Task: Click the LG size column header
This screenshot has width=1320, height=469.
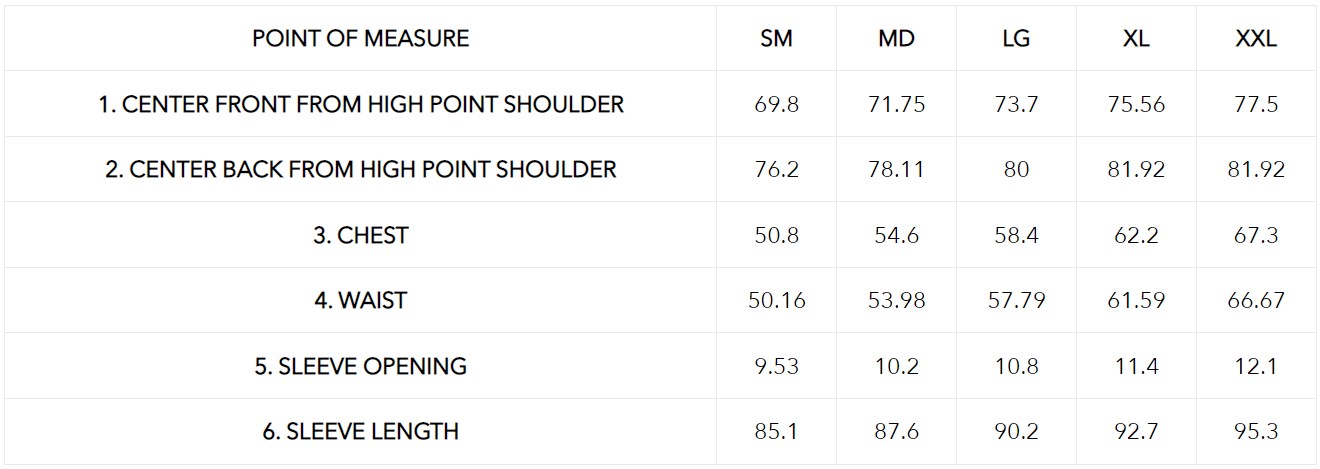Action: (x=1016, y=39)
